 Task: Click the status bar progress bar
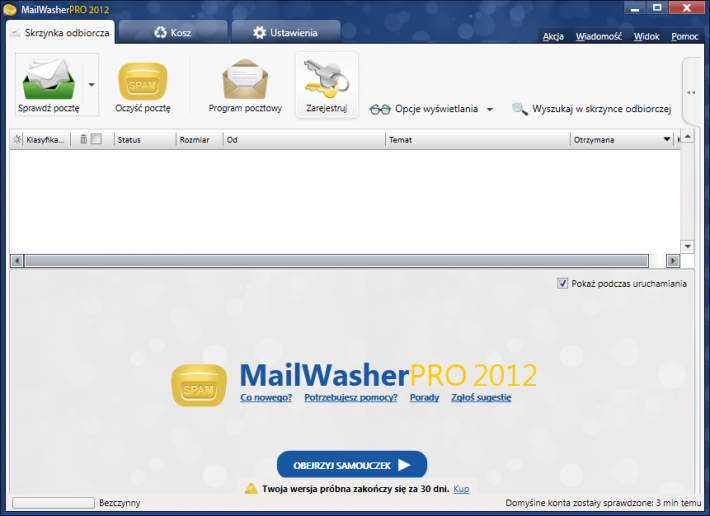[53, 502]
